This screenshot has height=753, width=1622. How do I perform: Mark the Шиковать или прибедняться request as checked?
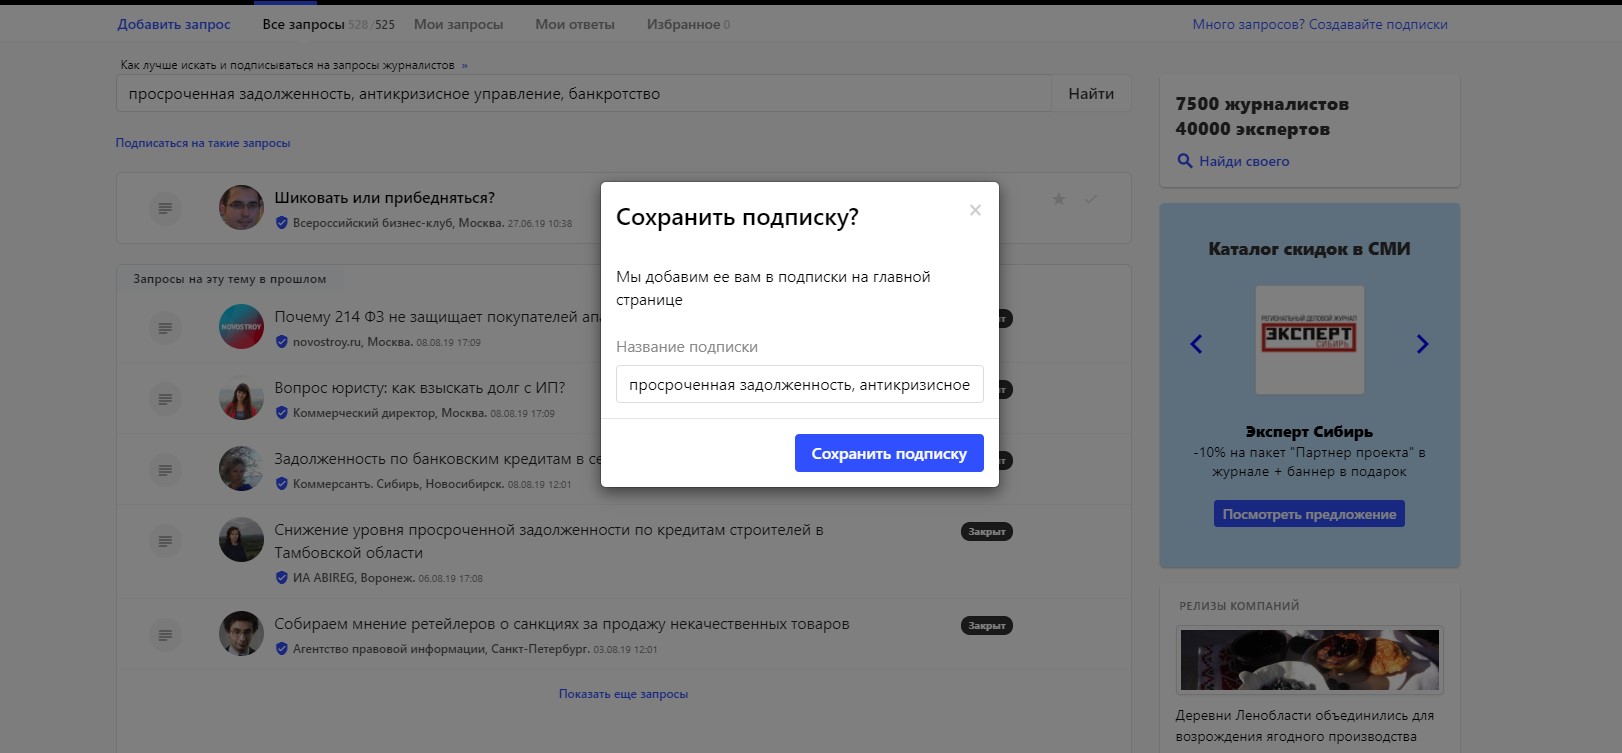tap(1091, 199)
